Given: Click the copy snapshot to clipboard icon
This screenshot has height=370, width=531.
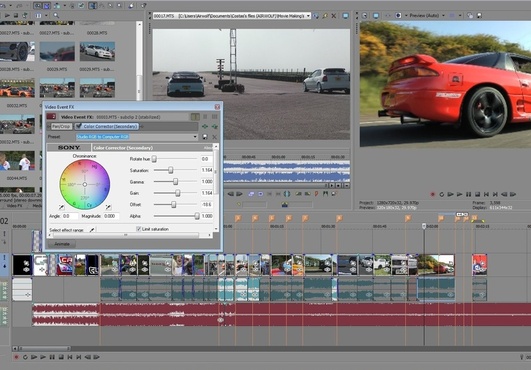Looking at the screenshot, I should coord(470,16).
